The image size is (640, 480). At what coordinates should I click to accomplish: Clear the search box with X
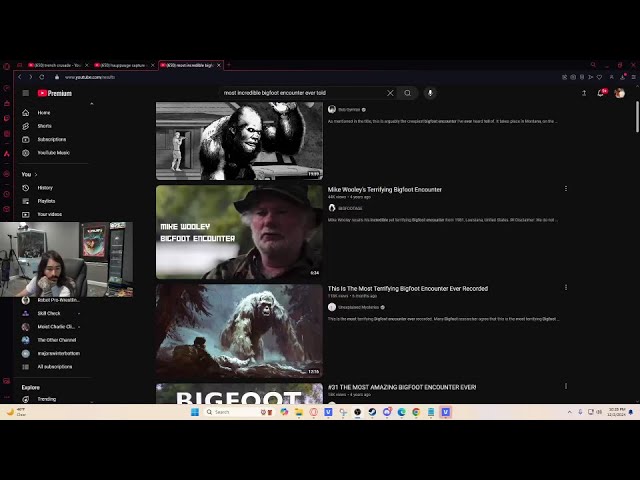click(390, 93)
